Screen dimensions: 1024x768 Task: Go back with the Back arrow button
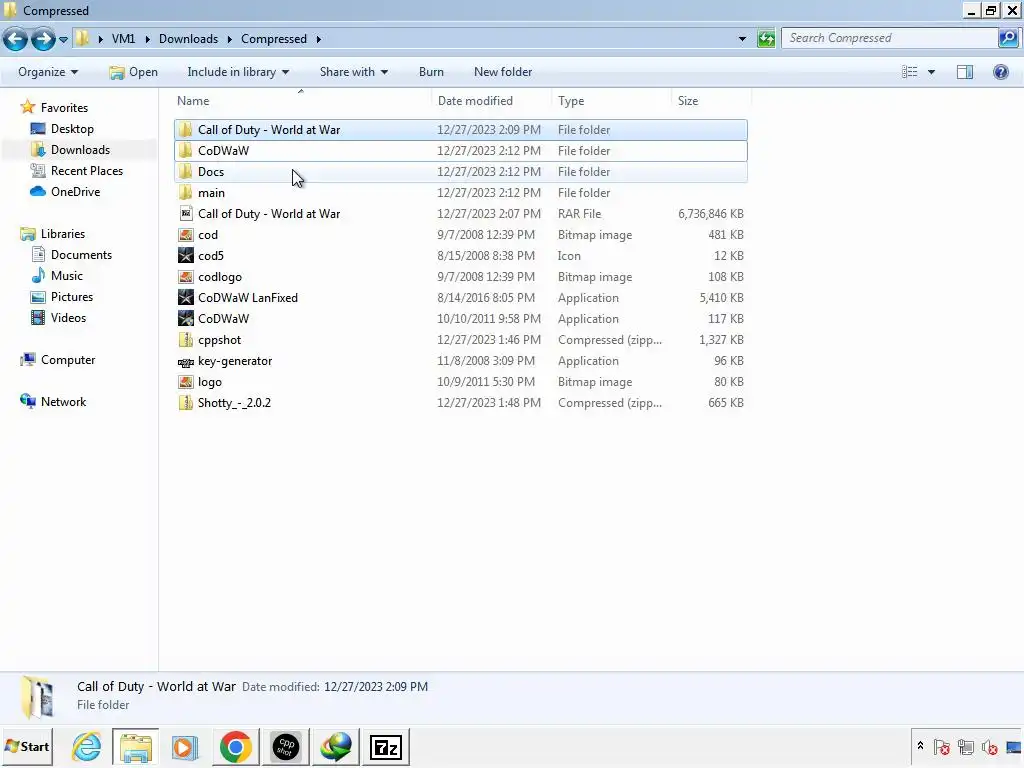click(x=15, y=39)
